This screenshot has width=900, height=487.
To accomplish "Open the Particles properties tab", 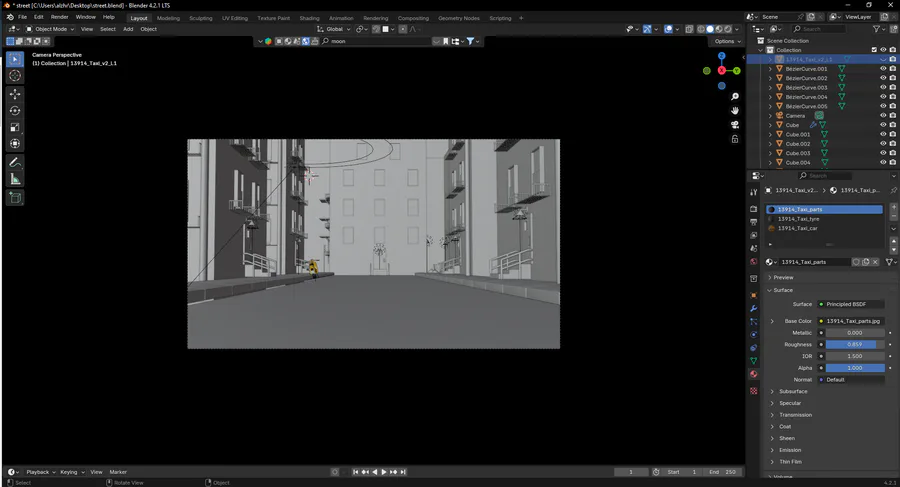I will pyautogui.click(x=754, y=322).
